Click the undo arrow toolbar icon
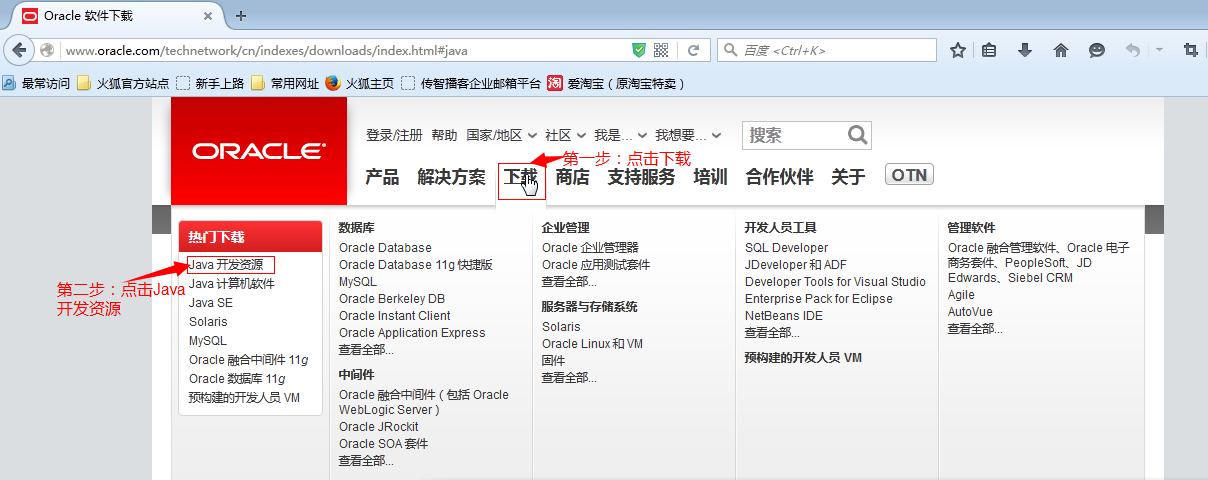This screenshot has width=1208, height=480. tap(1133, 50)
